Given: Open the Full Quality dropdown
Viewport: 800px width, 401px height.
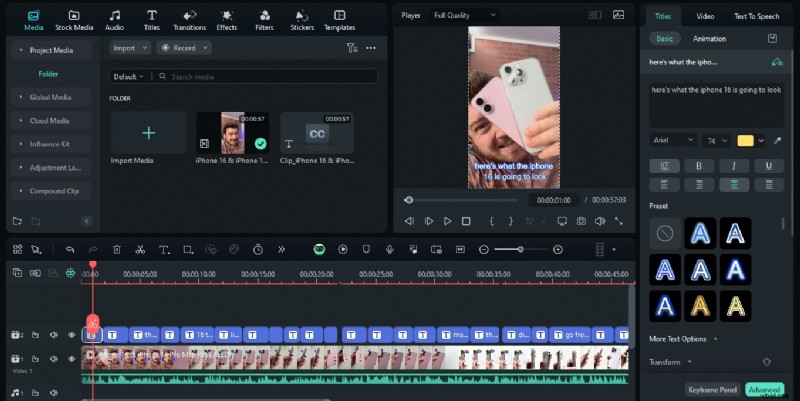Looking at the screenshot, I should pos(465,15).
